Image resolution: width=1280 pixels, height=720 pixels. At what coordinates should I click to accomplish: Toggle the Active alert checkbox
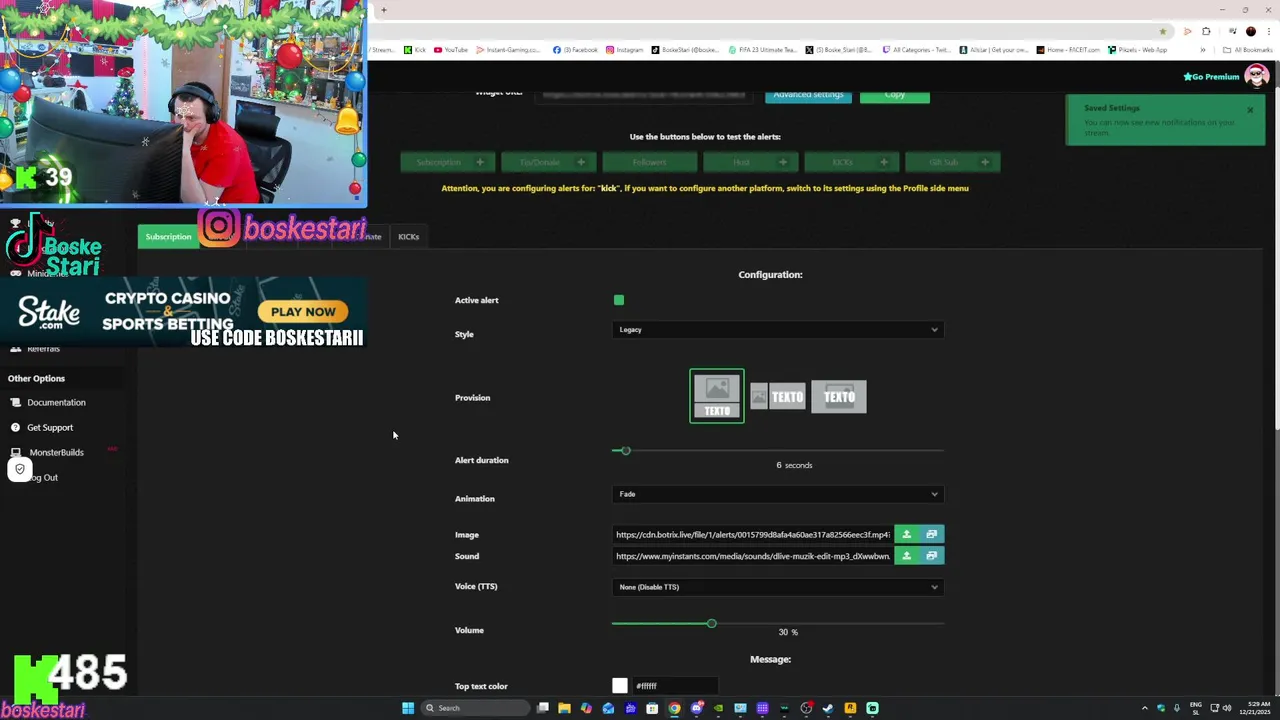(x=619, y=300)
